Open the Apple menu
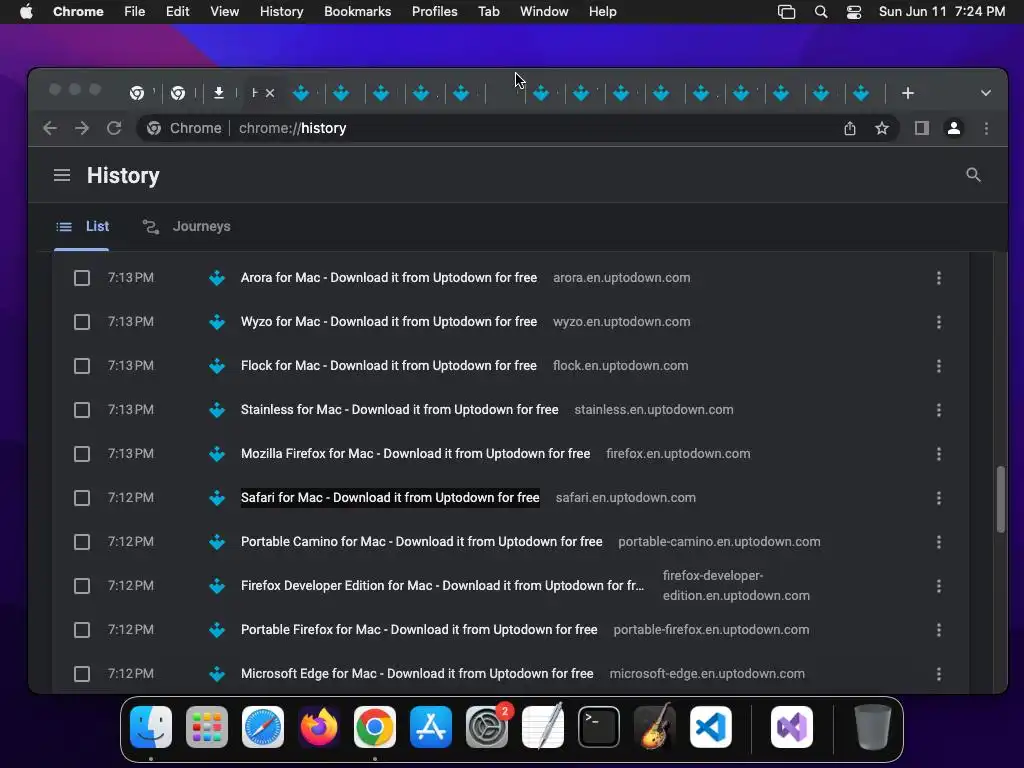This screenshot has height=768, width=1024. coord(26,12)
